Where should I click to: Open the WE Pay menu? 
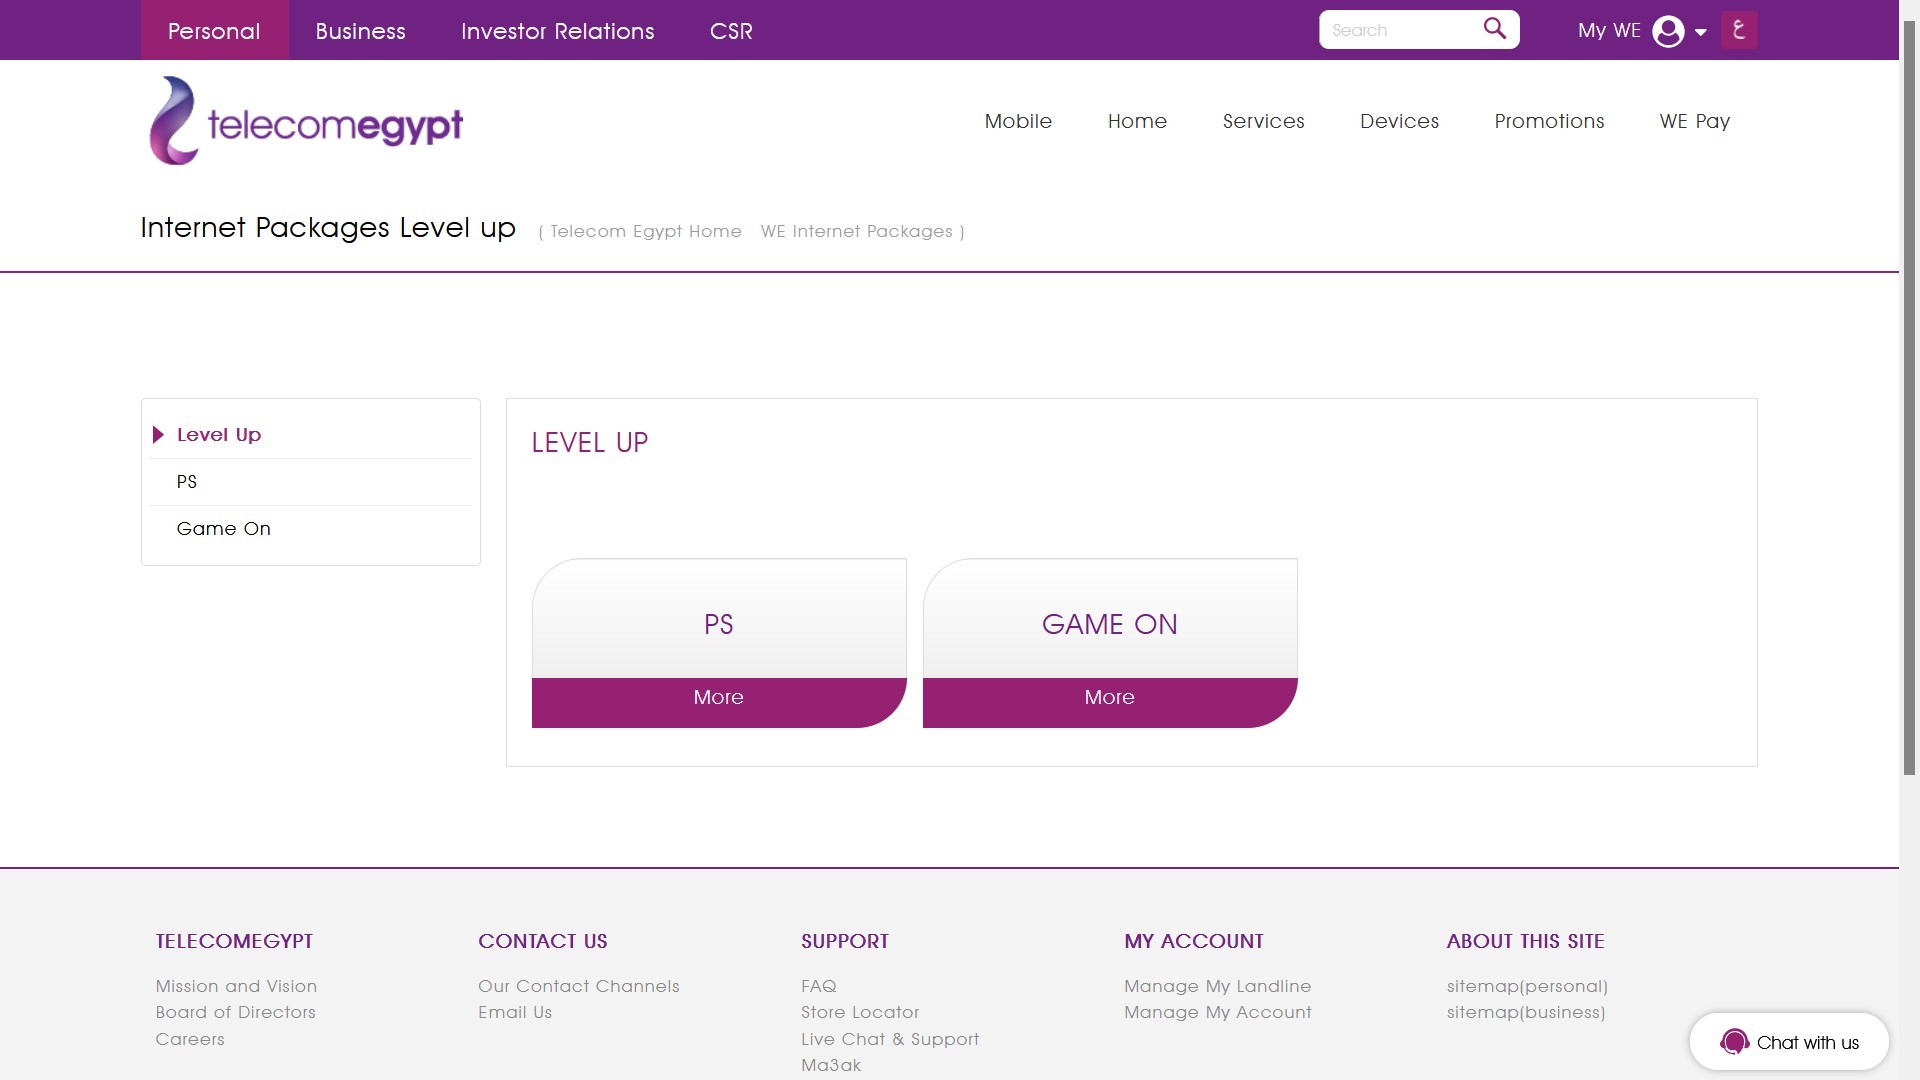pos(1694,121)
